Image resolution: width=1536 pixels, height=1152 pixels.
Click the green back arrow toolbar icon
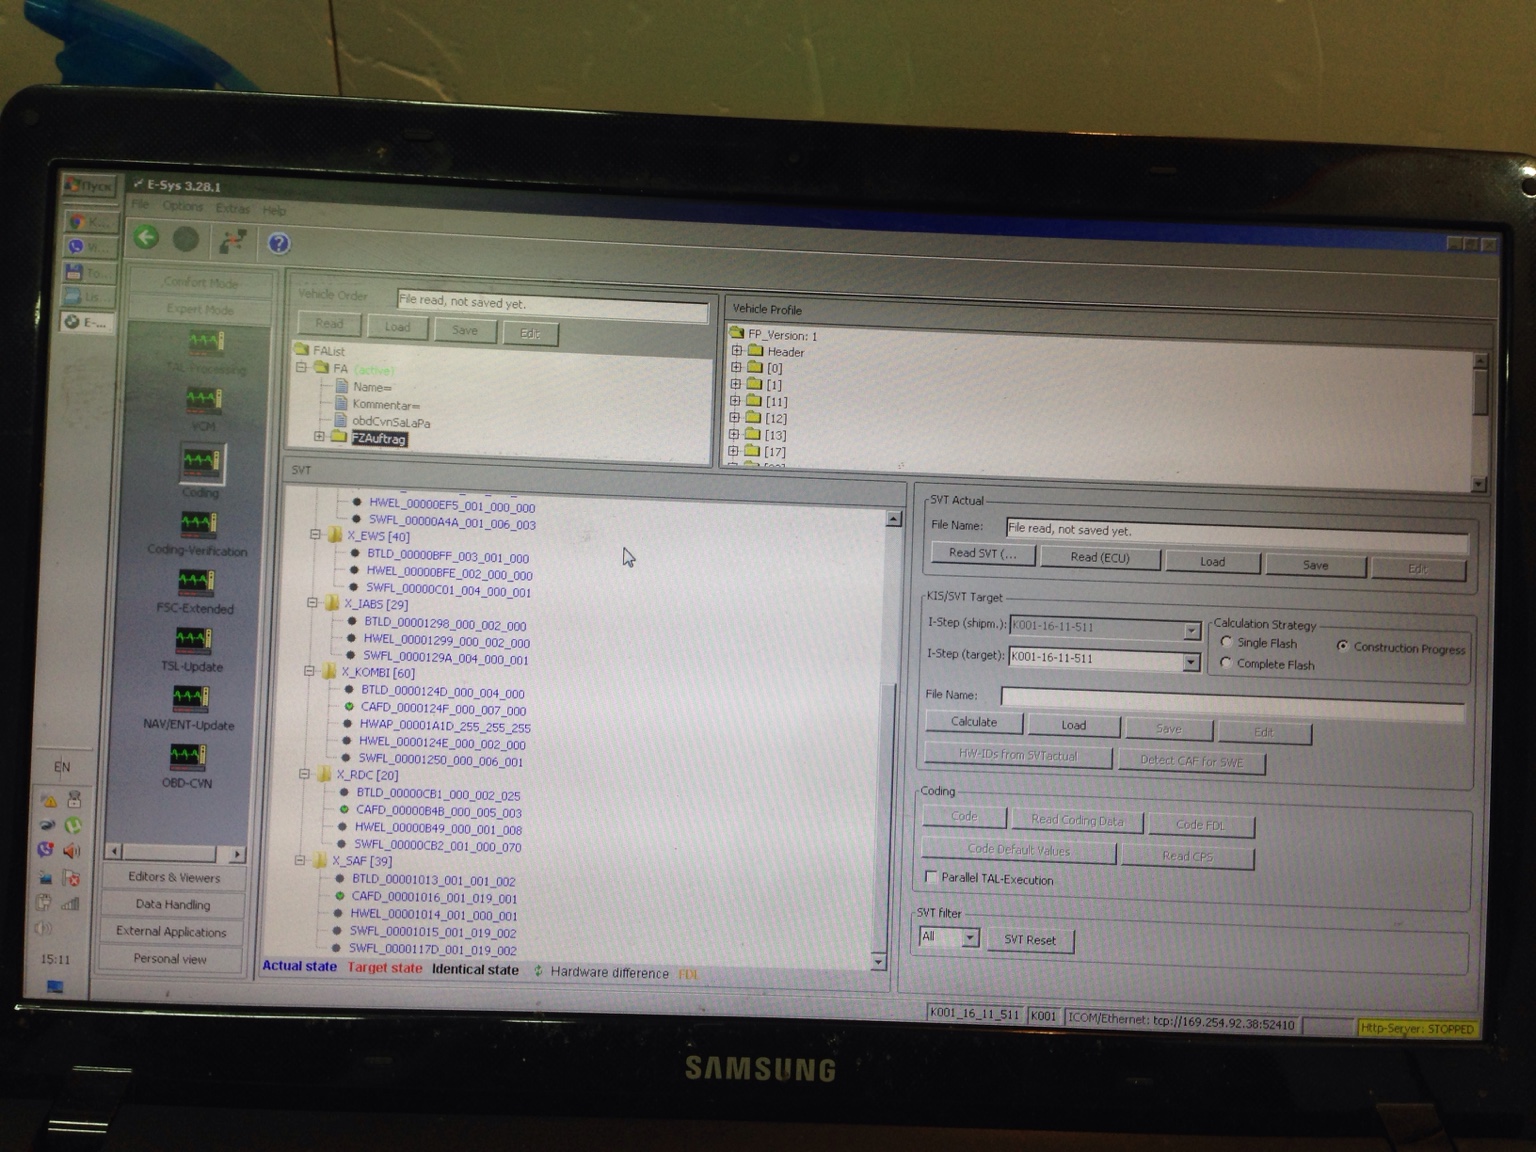[146, 238]
